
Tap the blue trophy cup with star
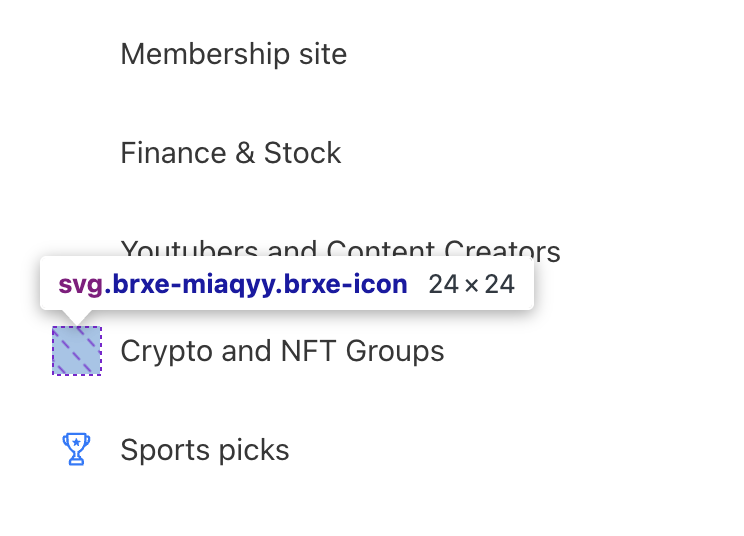tap(76, 449)
